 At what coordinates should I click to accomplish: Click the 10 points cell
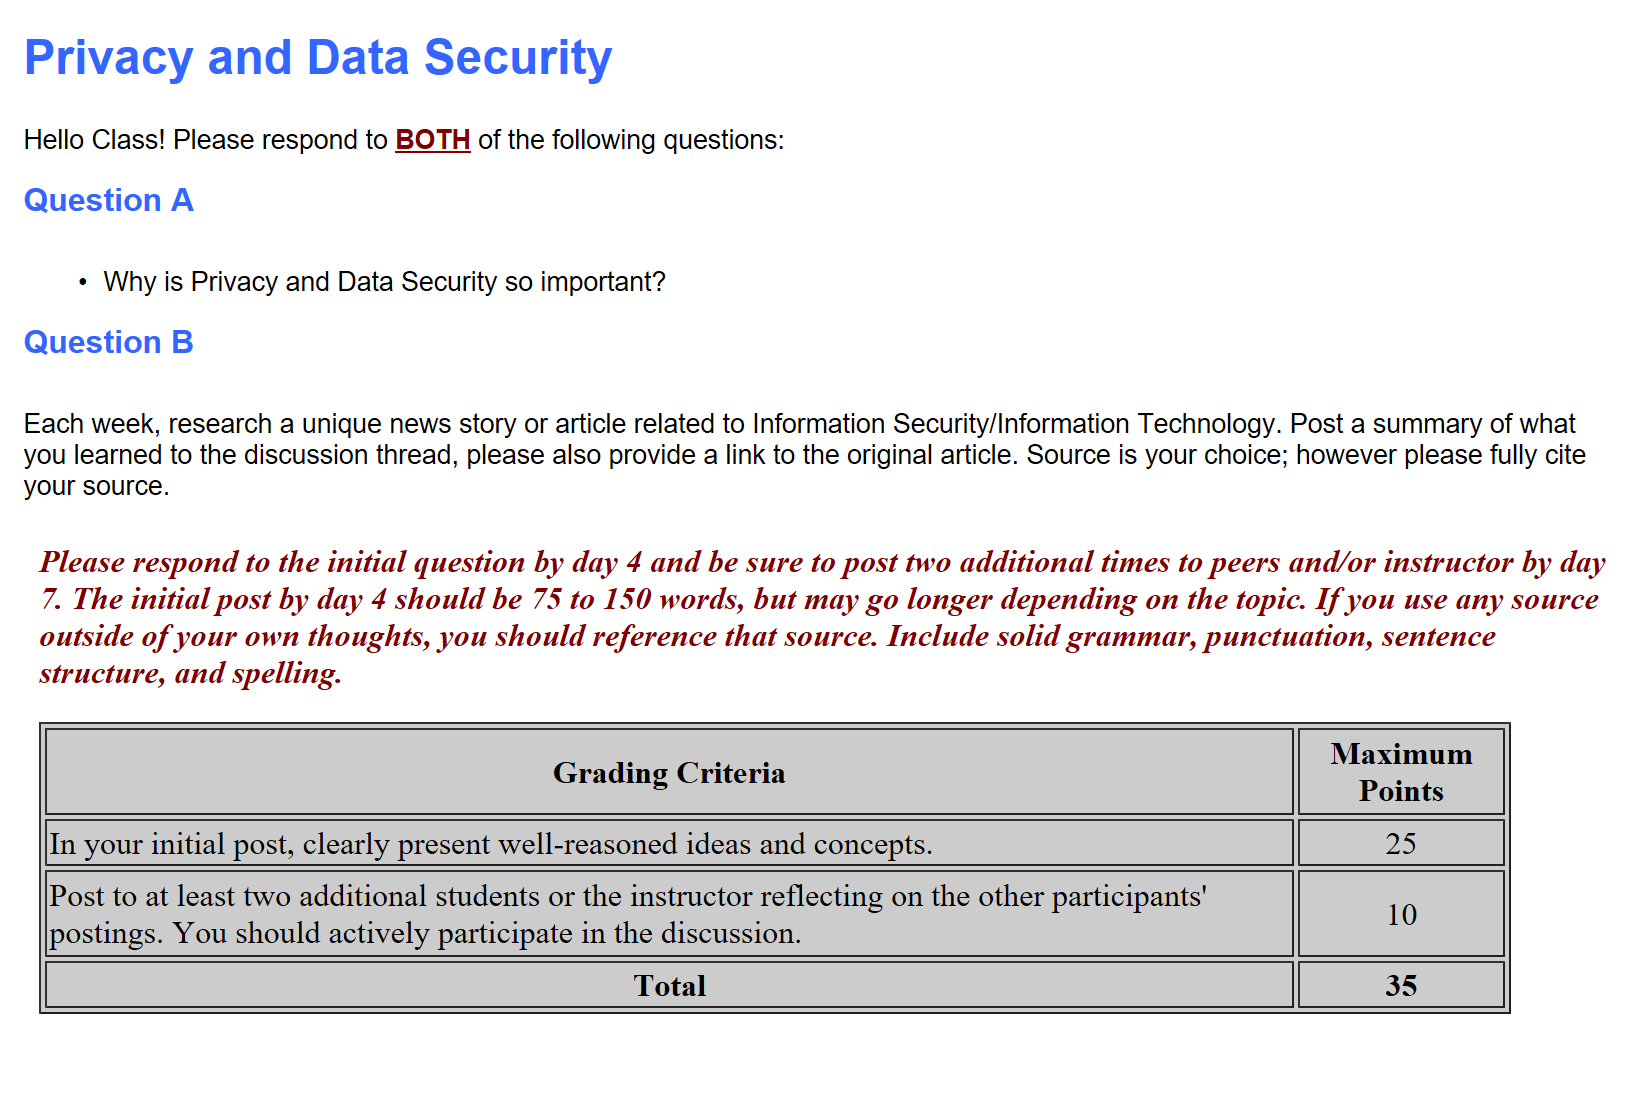[x=1401, y=914]
